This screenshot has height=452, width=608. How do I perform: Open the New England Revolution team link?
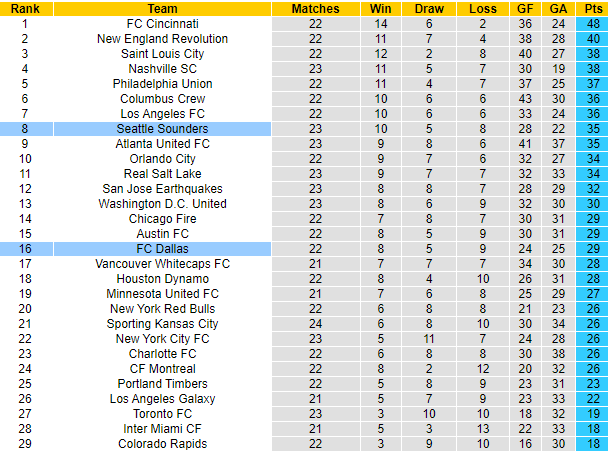[x=163, y=38]
